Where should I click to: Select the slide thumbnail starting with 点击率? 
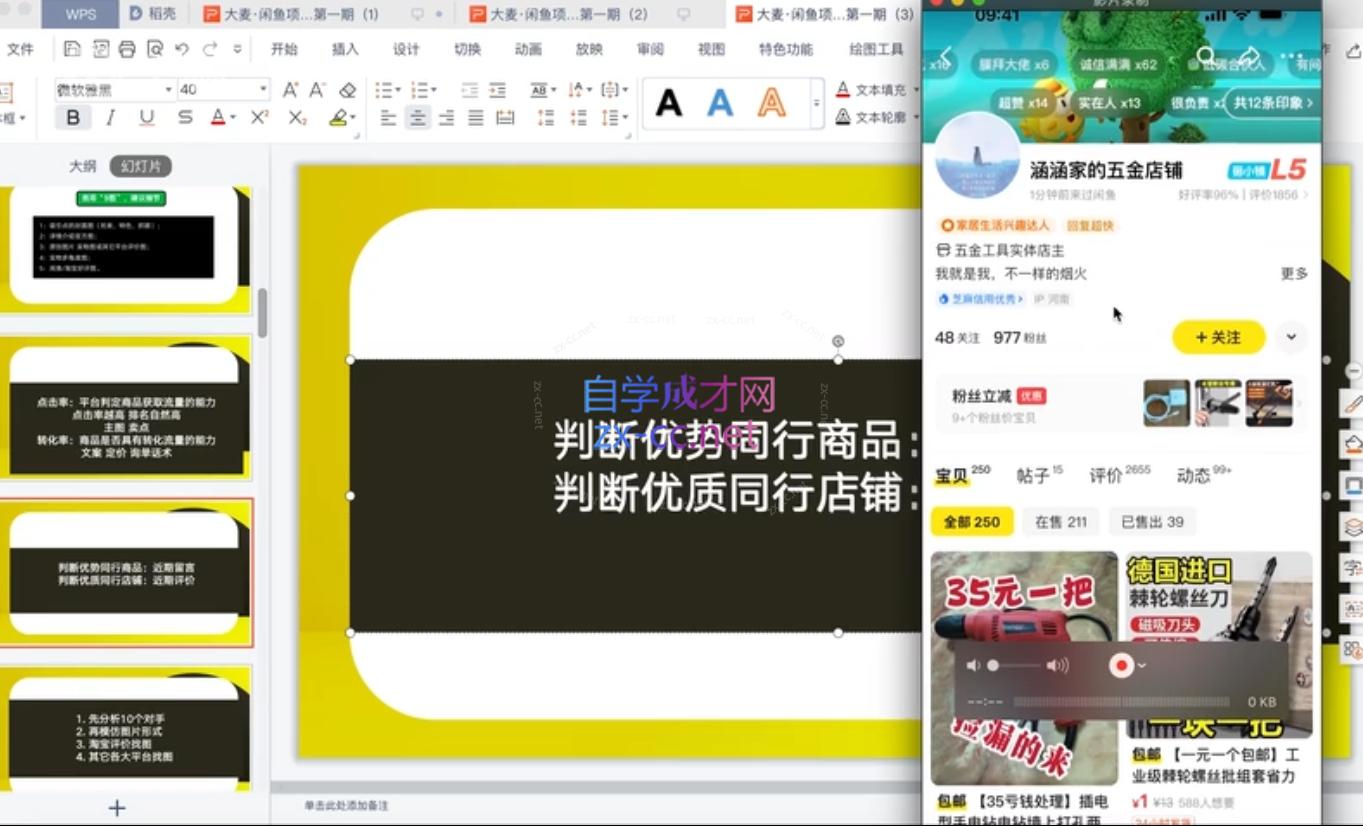tap(126, 406)
